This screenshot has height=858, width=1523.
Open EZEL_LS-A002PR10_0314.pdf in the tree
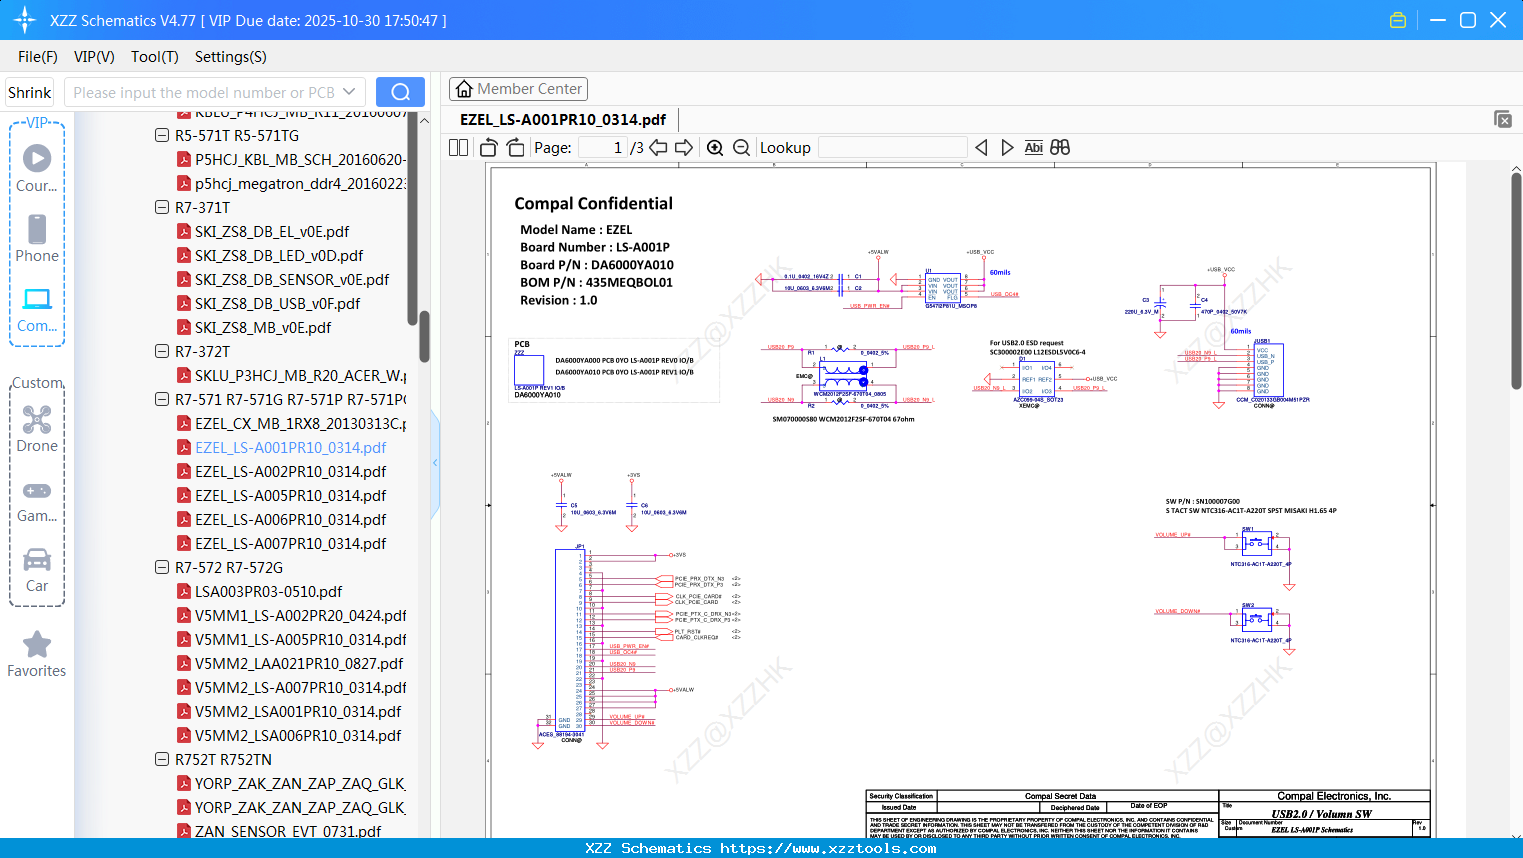tap(290, 472)
